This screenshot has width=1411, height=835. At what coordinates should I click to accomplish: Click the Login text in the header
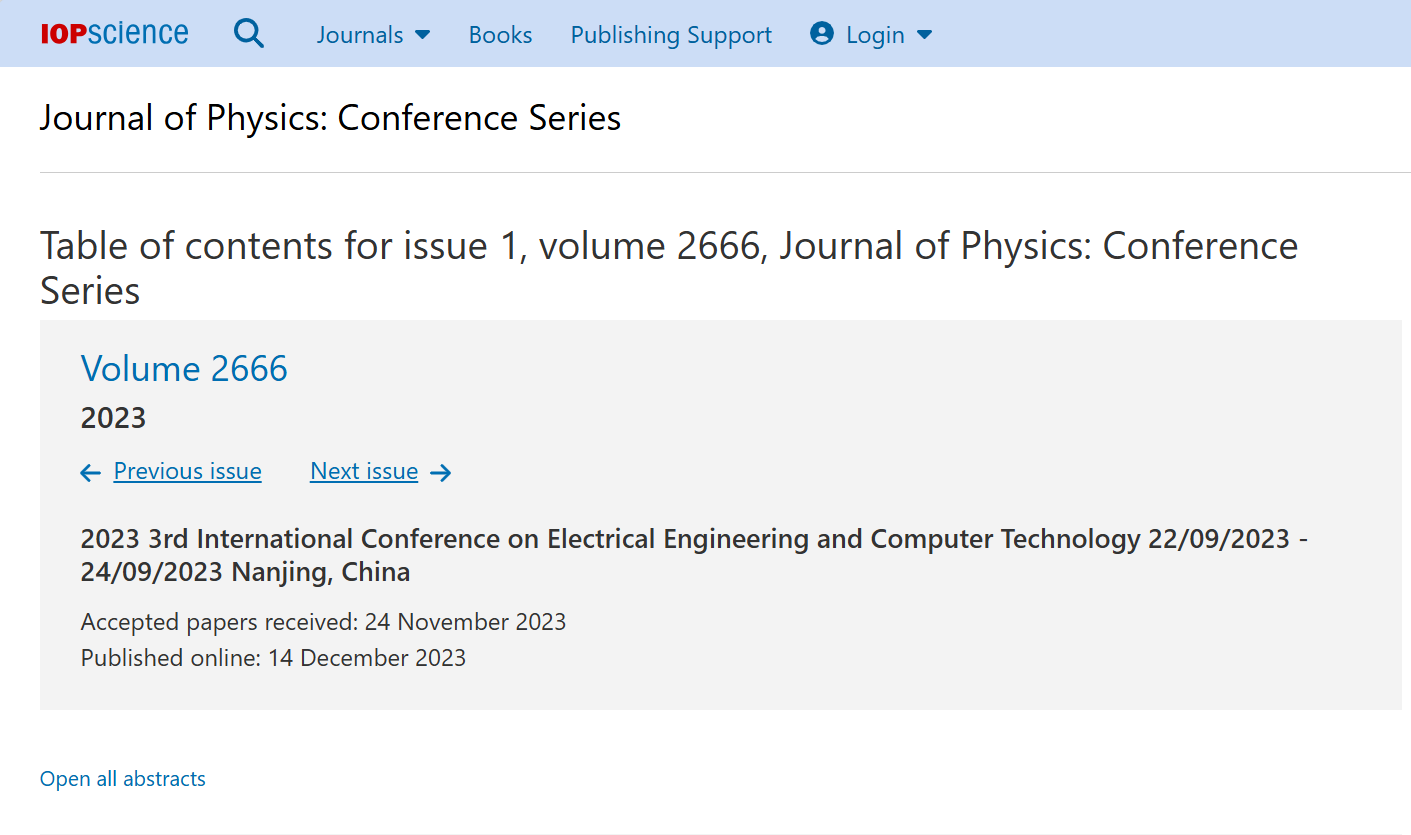[875, 35]
